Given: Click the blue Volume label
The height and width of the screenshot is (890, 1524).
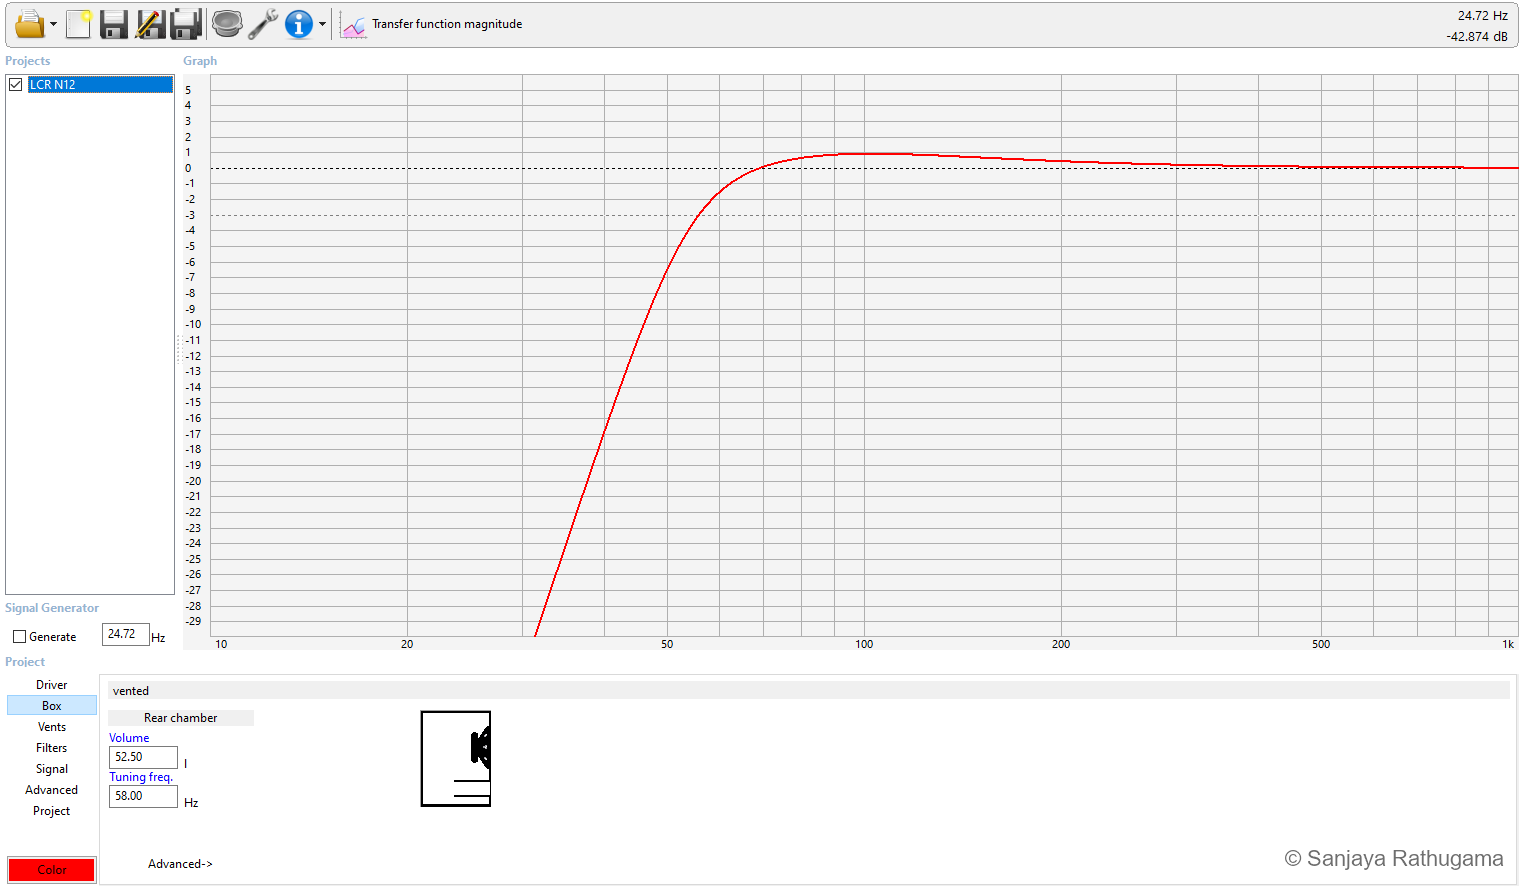Looking at the screenshot, I should point(129,738).
